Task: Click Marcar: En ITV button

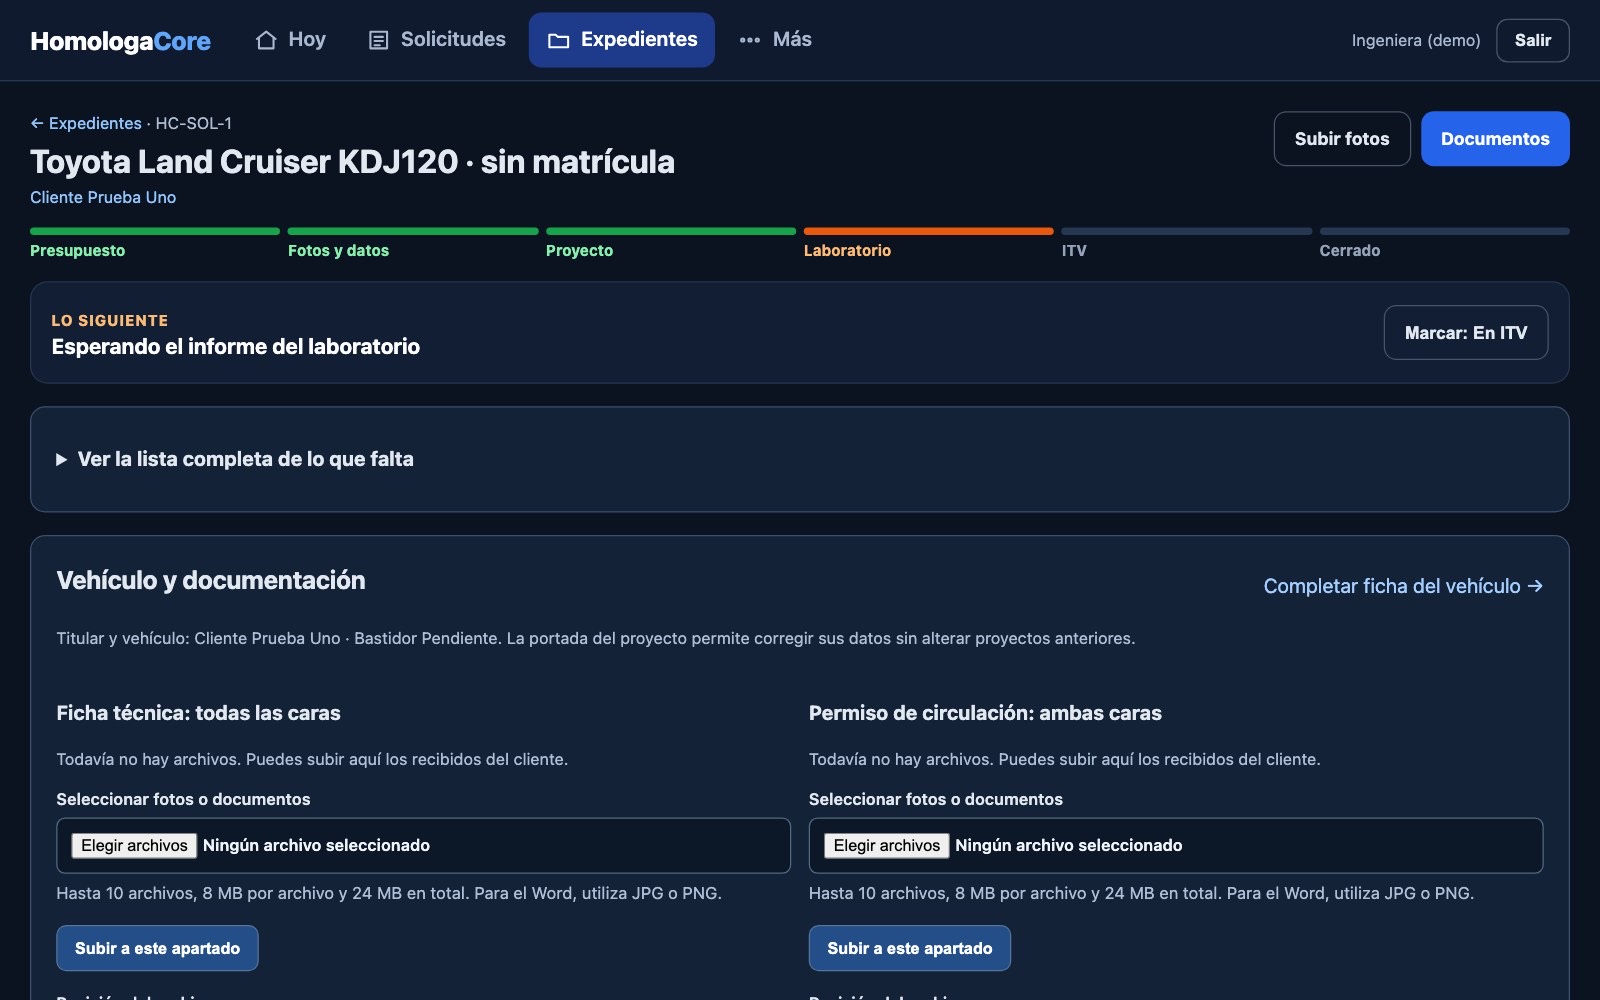Action: (x=1466, y=333)
